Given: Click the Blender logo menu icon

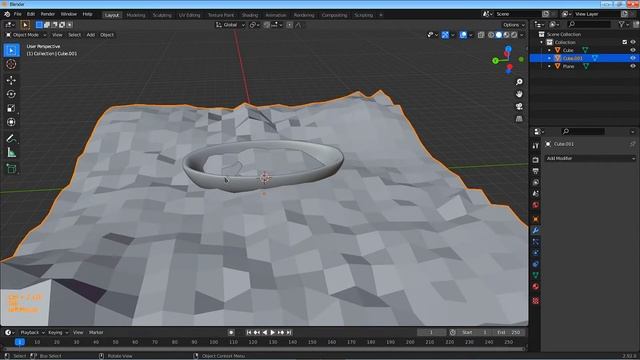Looking at the screenshot, I should (x=7, y=14).
